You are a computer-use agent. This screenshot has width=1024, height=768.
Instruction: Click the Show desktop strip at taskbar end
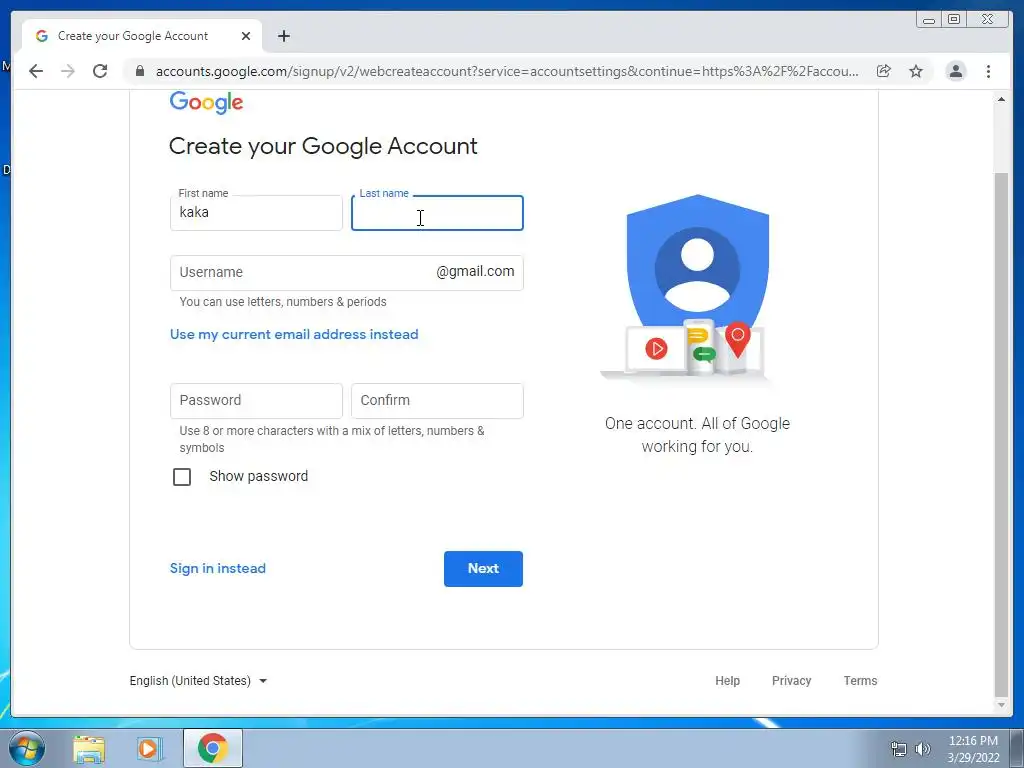coord(1017,748)
